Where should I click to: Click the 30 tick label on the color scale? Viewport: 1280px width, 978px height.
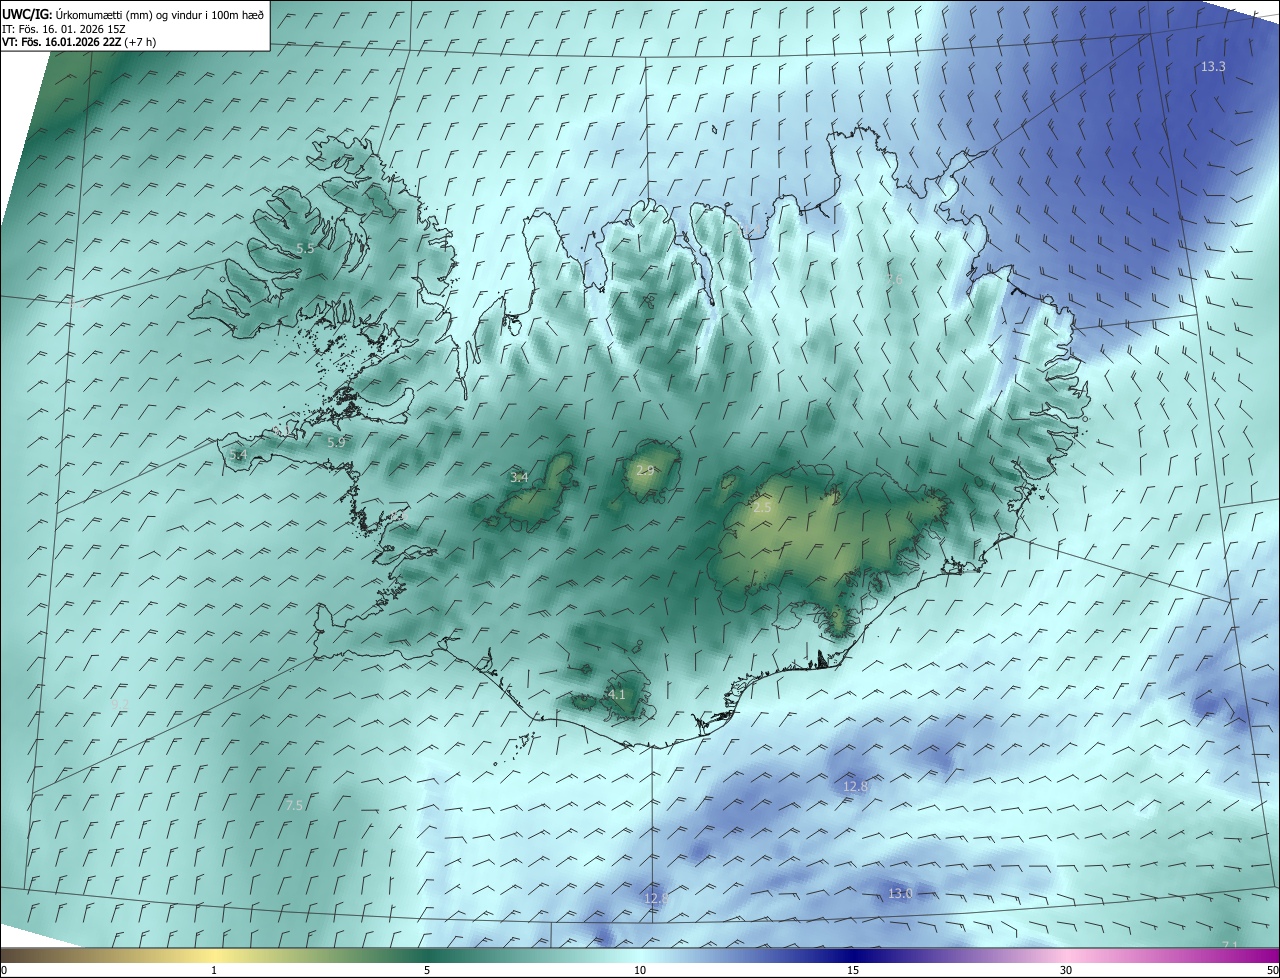[x=1066, y=970]
